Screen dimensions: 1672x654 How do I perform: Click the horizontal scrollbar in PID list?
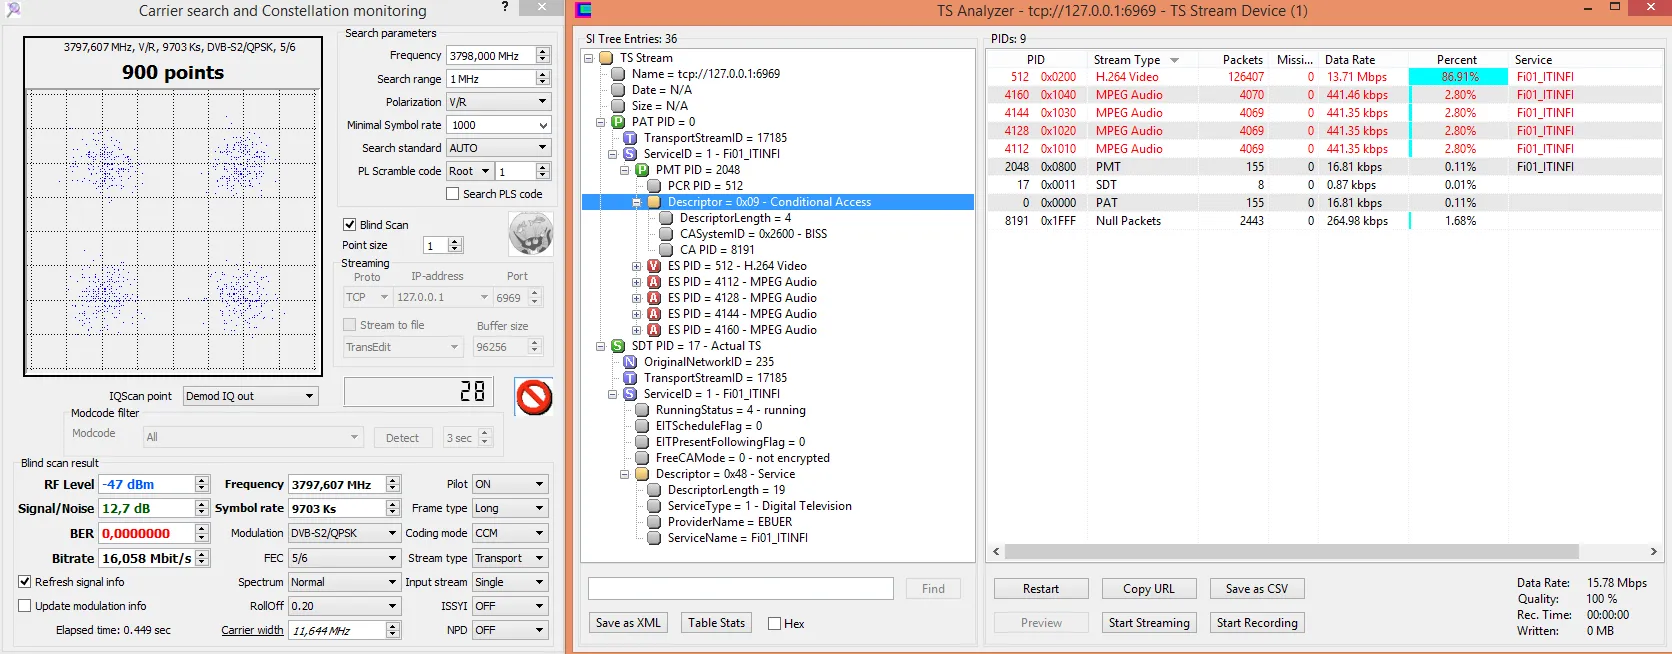[1290, 552]
